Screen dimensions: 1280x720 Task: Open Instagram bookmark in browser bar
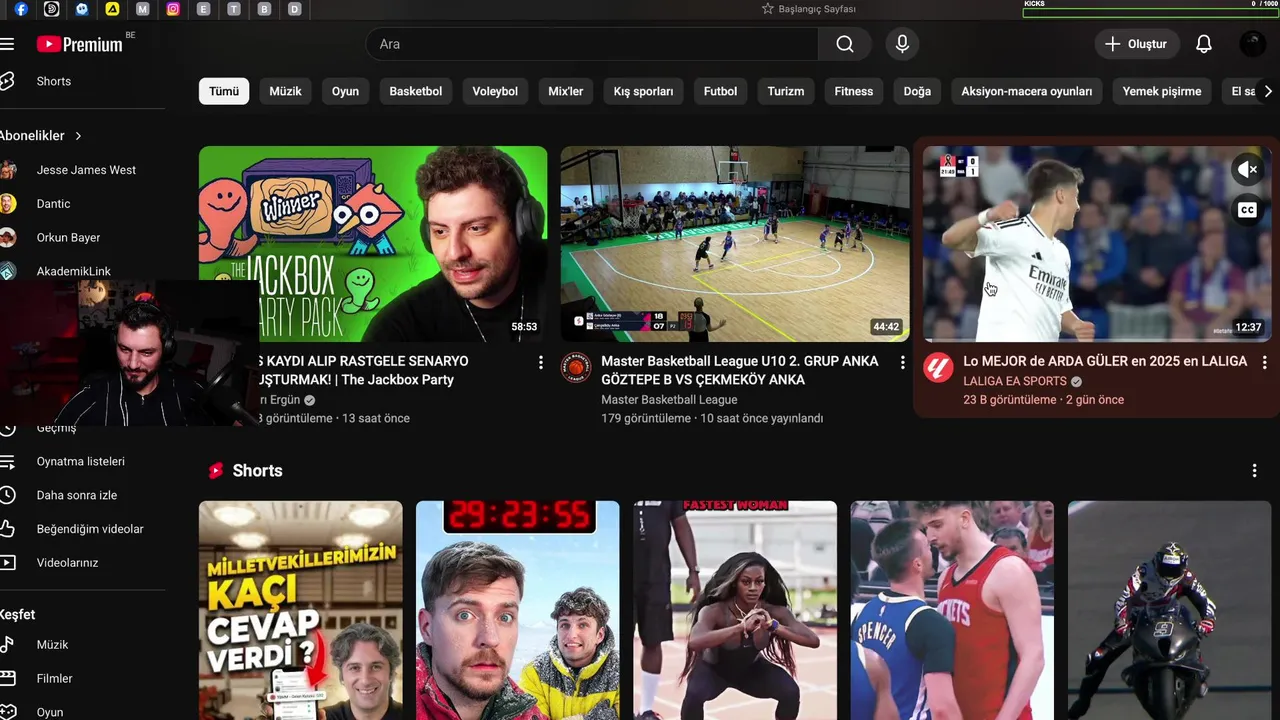coord(173,9)
